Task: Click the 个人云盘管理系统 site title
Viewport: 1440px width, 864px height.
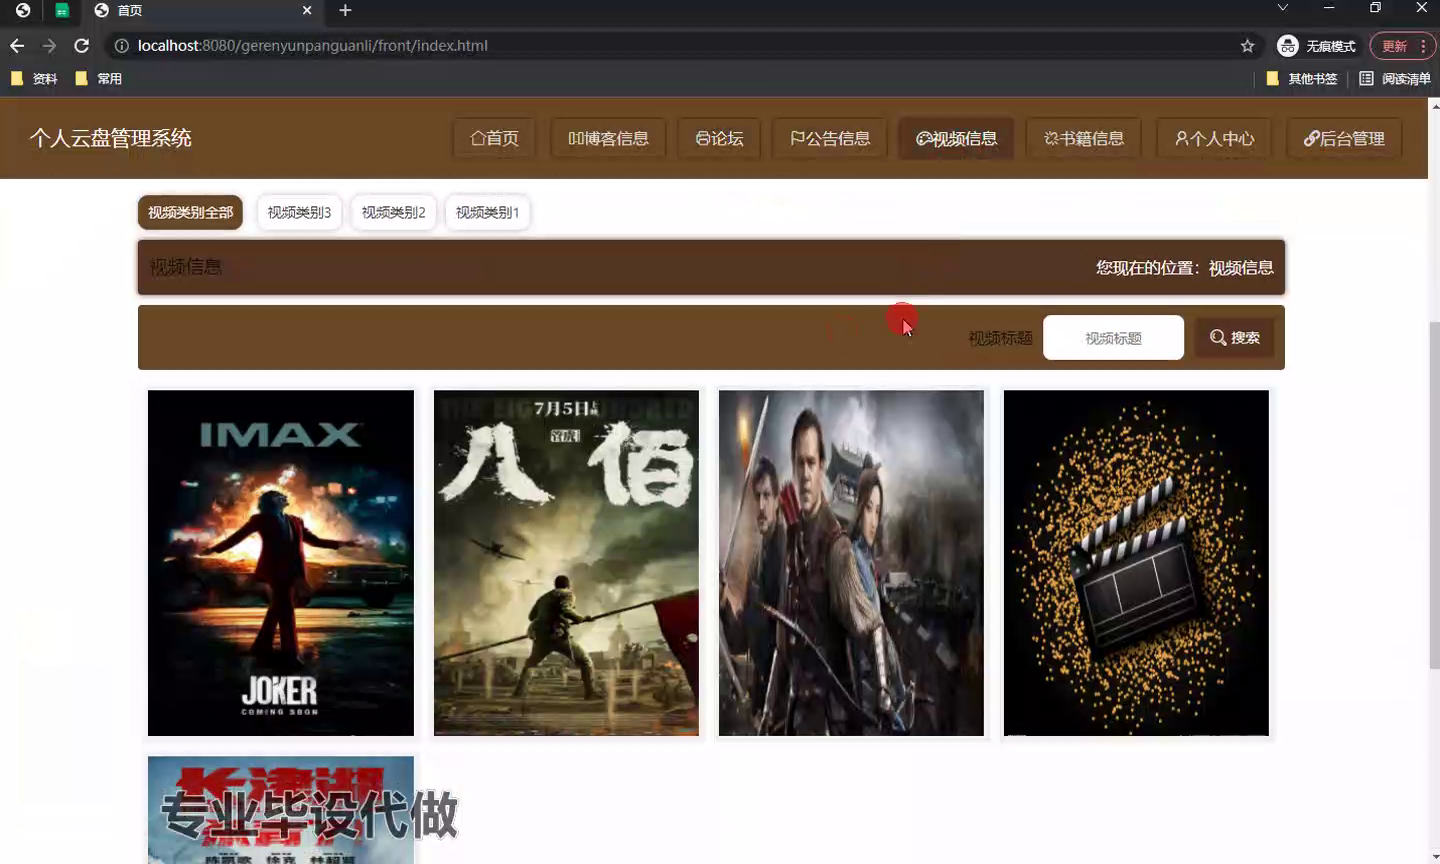Action: coord(110,138)
